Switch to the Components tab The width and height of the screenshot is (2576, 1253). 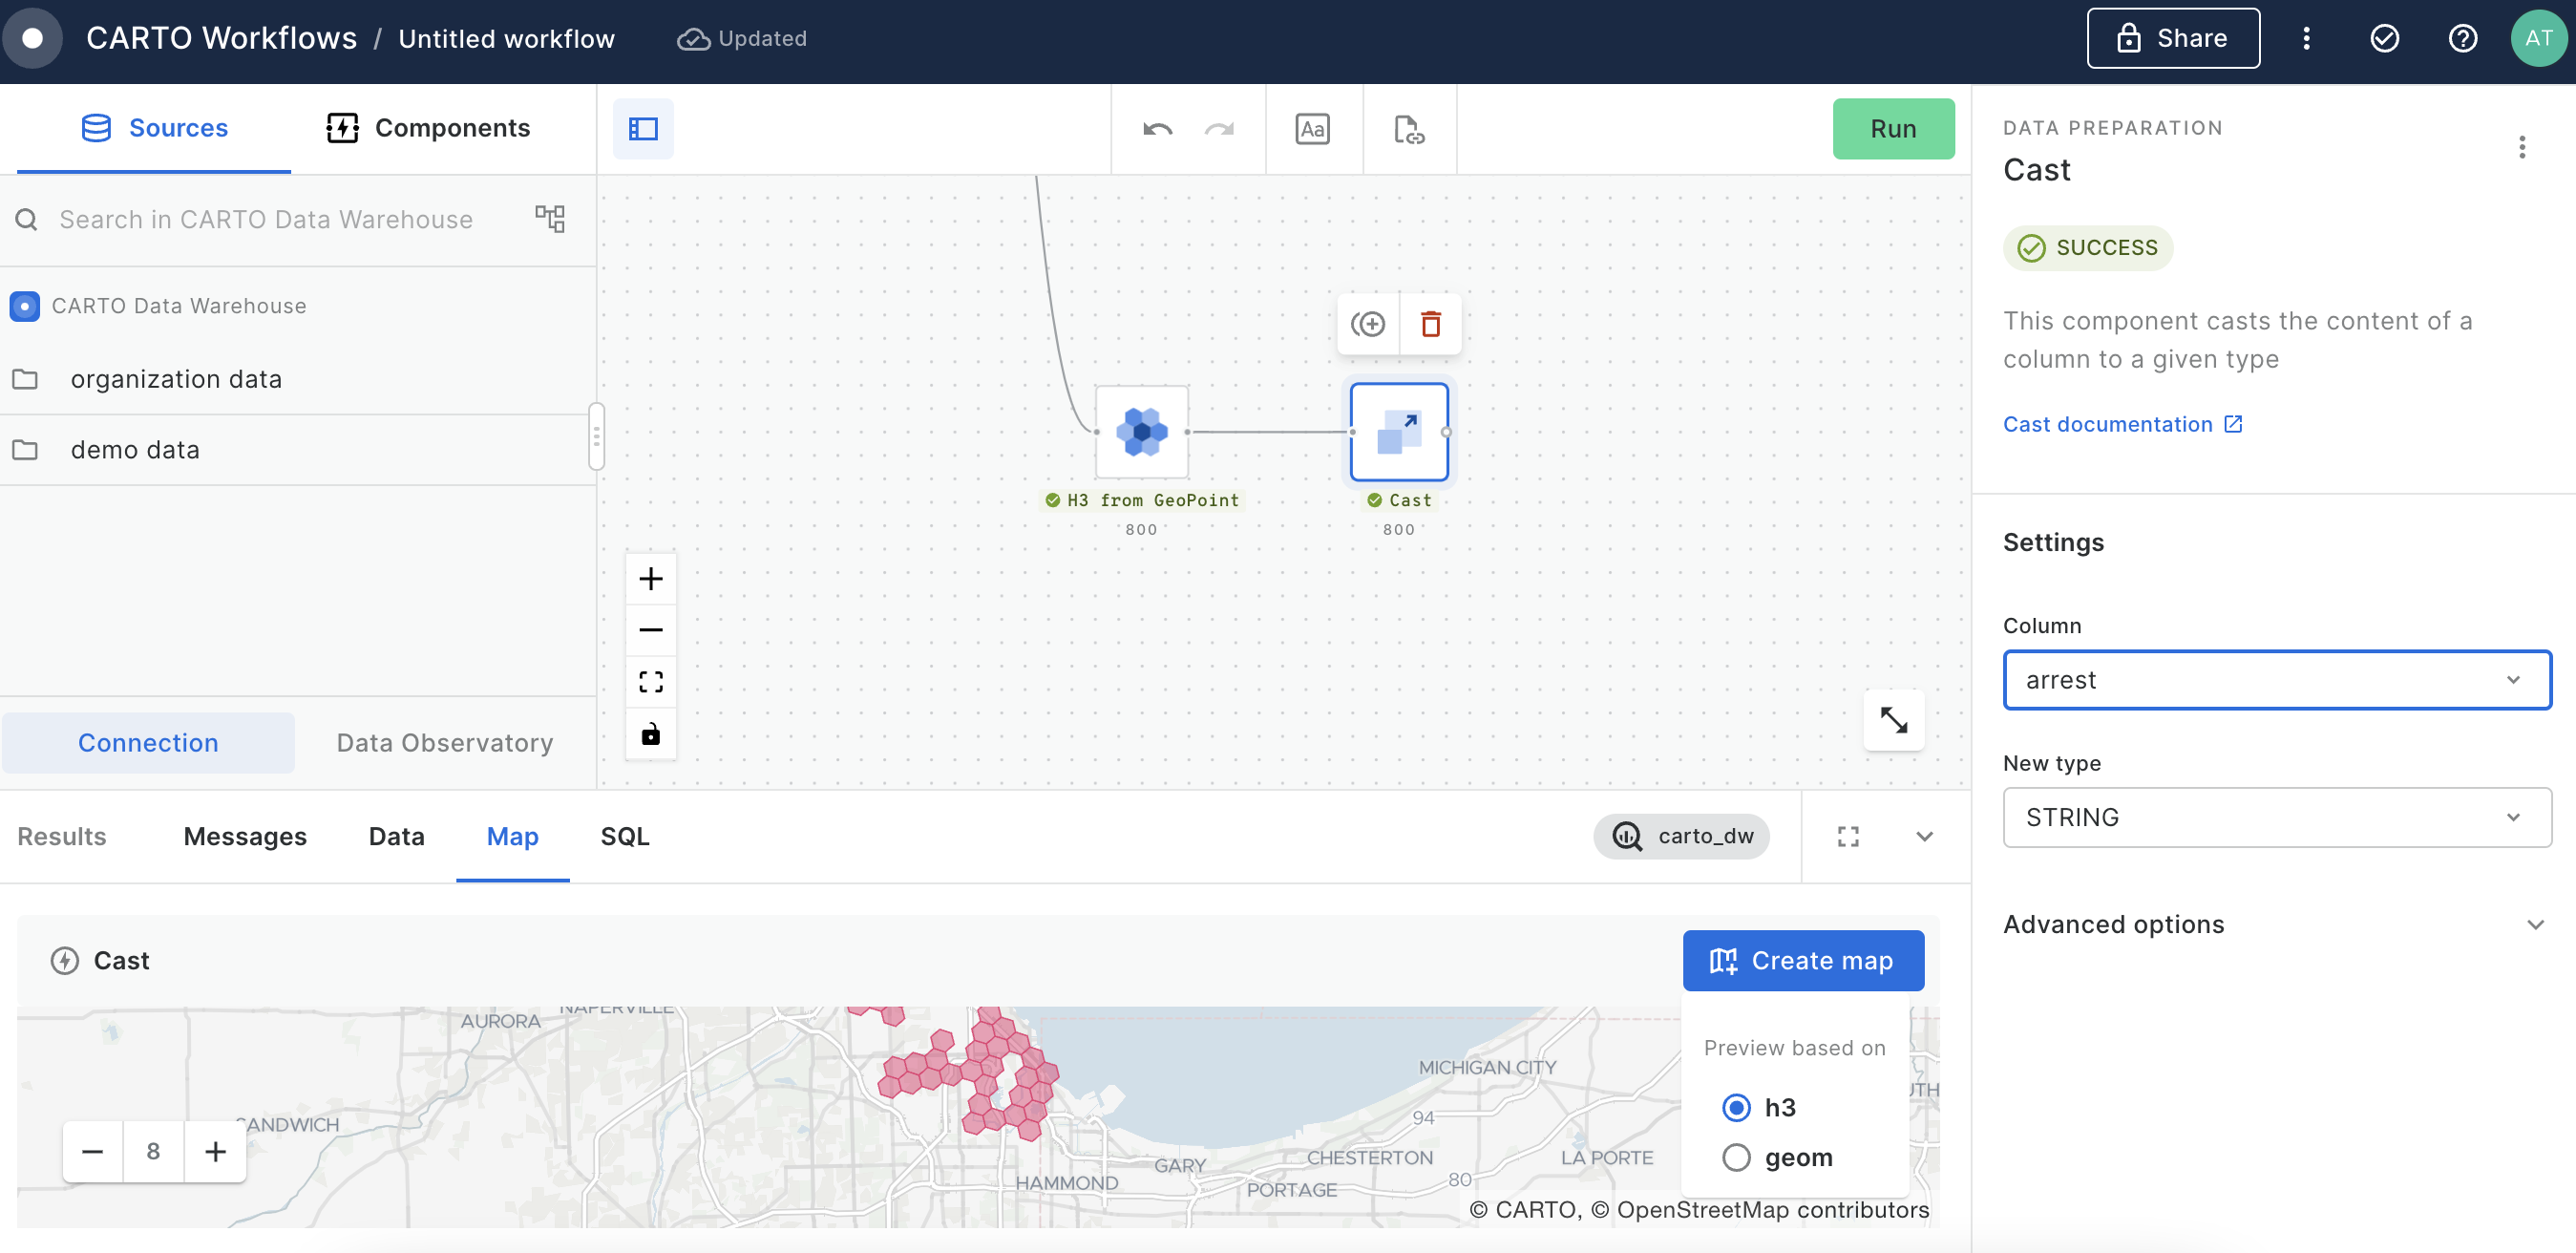click(x=428, y=128)
